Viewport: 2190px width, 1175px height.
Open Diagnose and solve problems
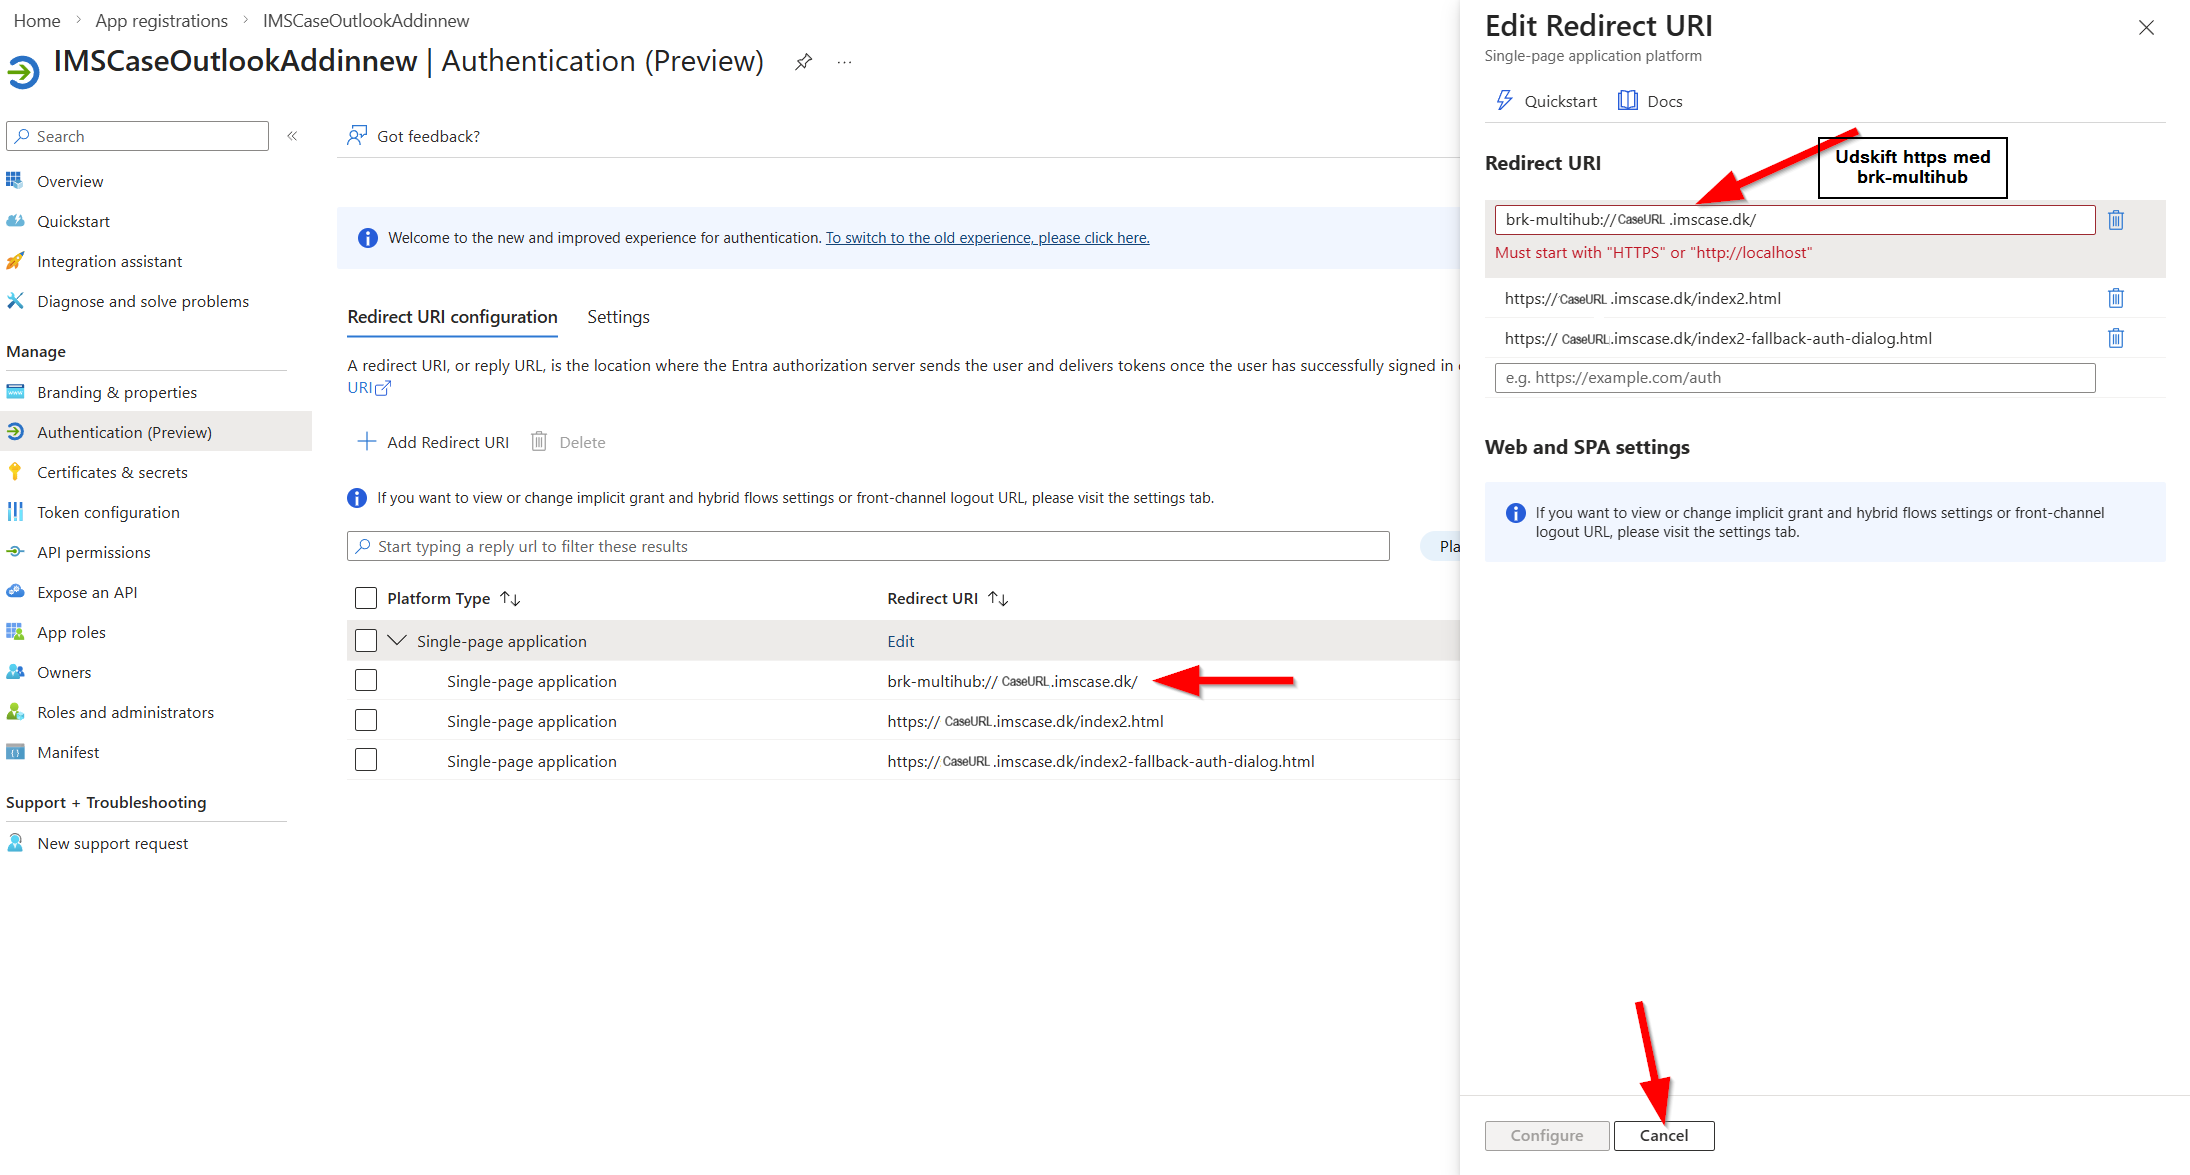143,301
